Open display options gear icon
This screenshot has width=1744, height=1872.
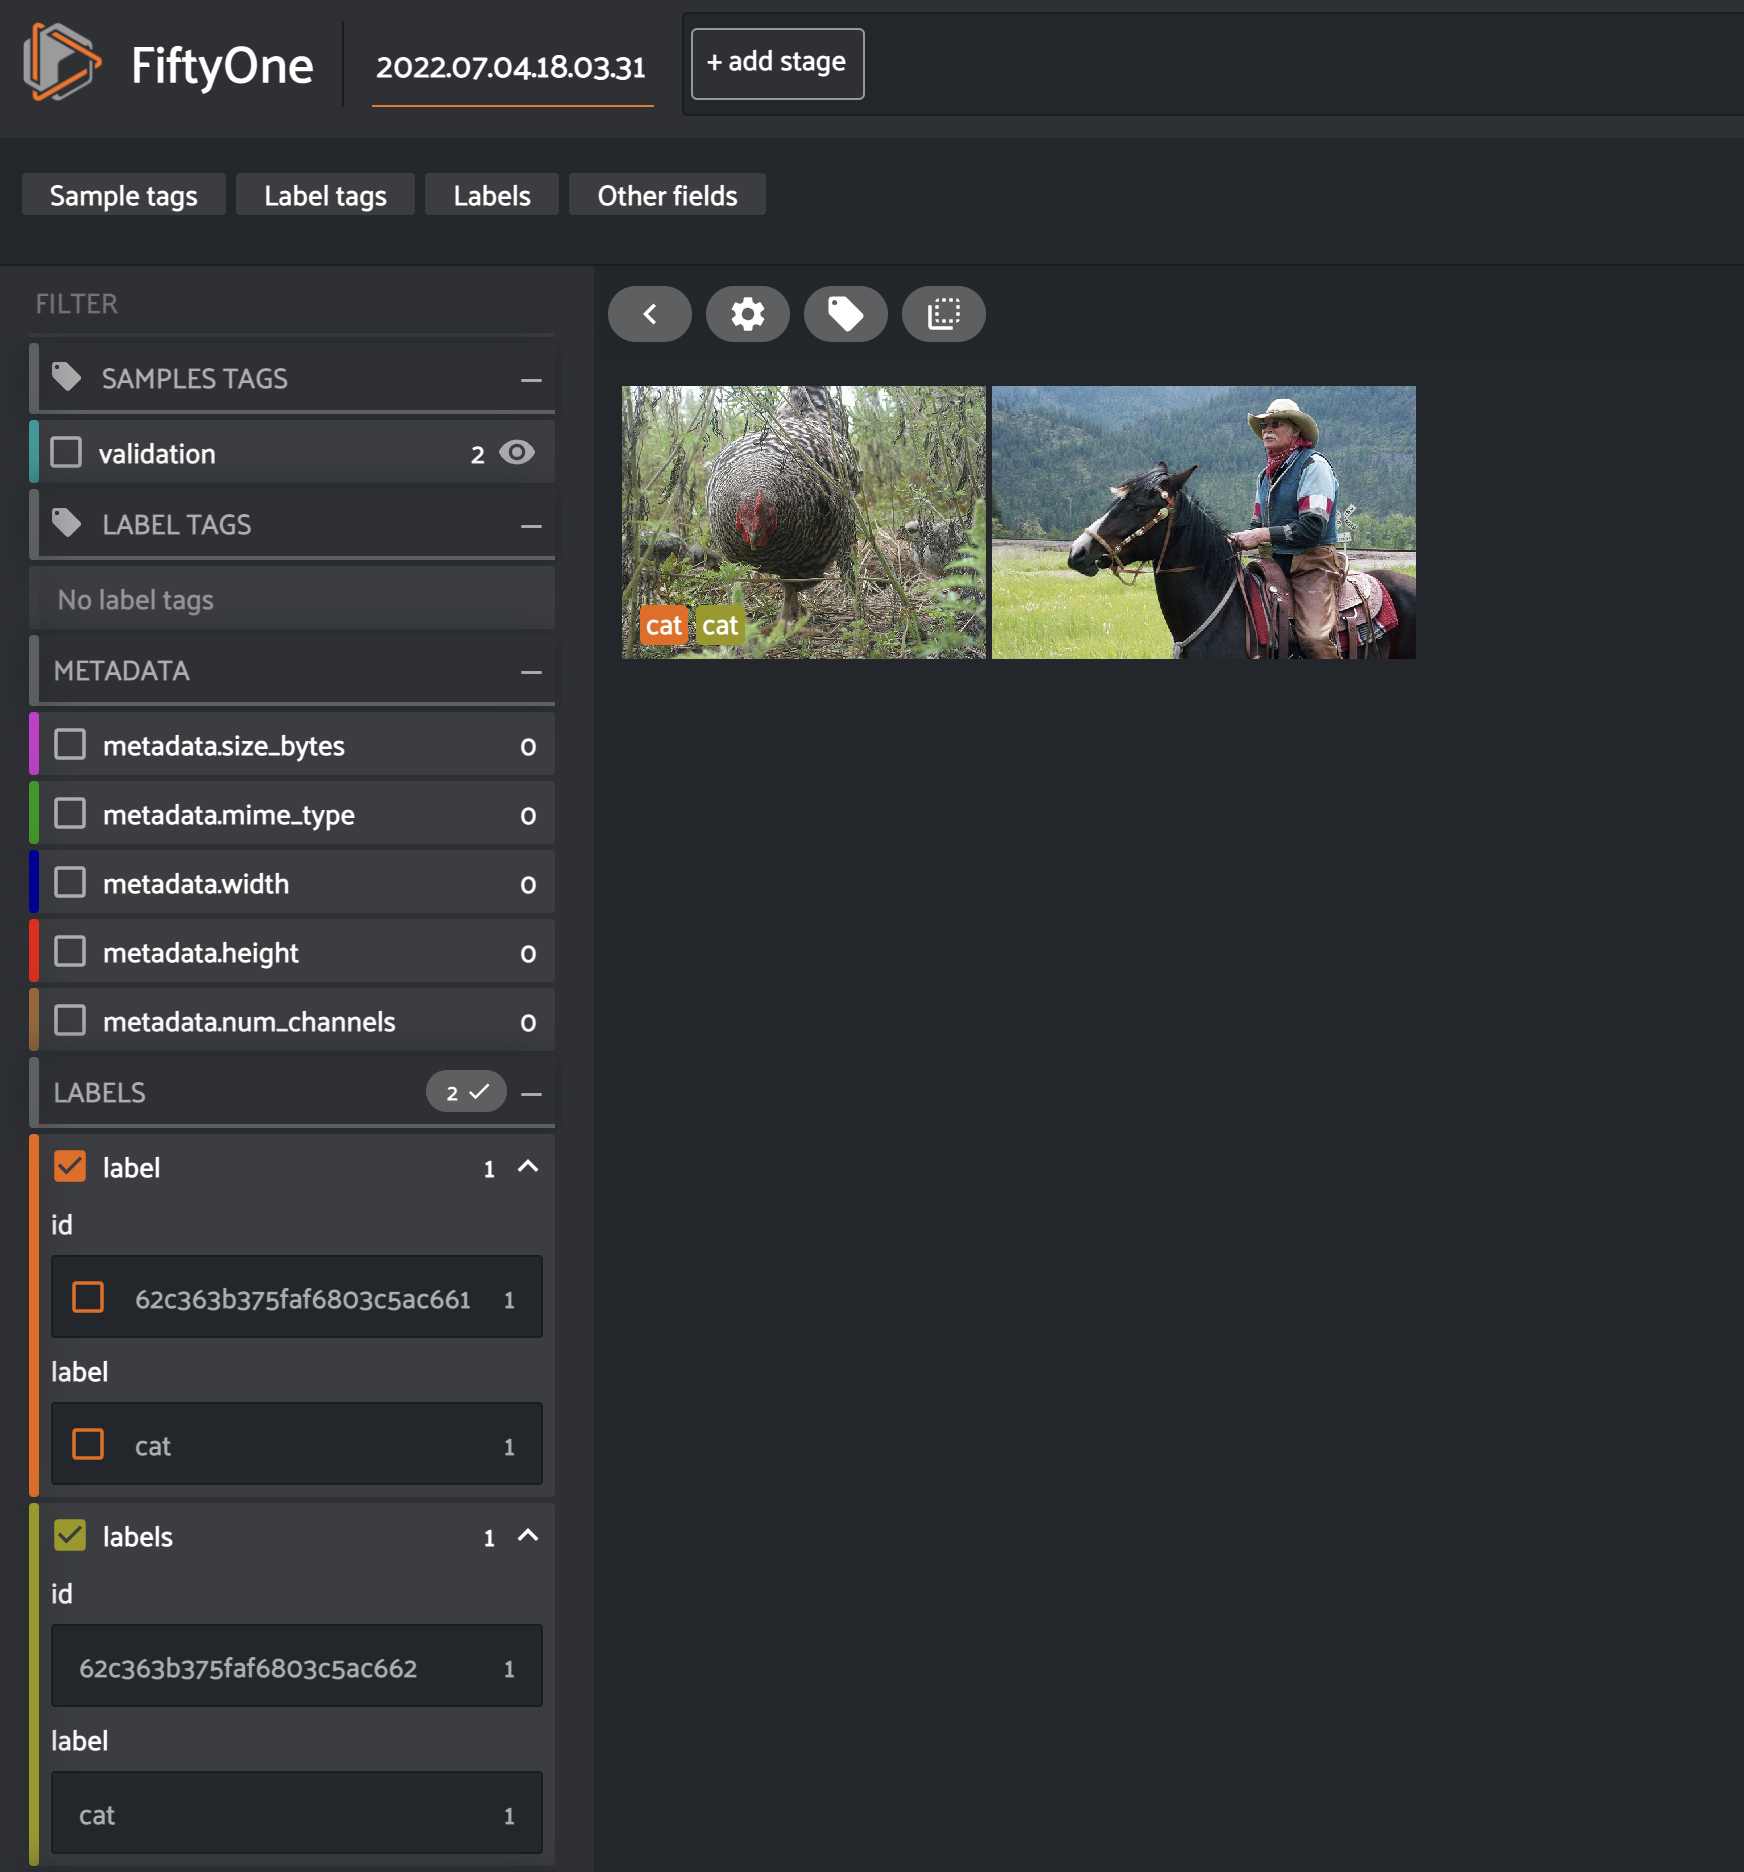tap(748, 314)
